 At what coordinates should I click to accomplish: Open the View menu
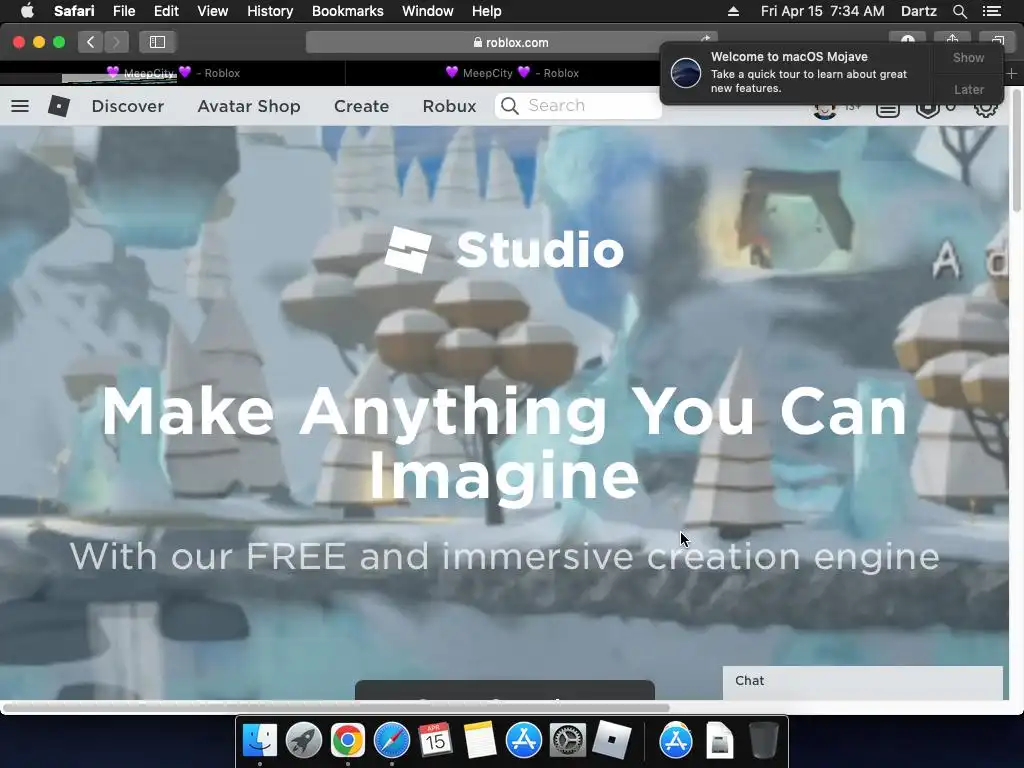(x=212, y=11)
